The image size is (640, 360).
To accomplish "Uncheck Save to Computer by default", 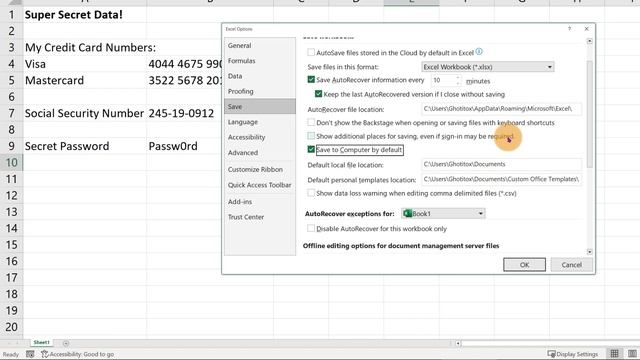I will (311, 149).
